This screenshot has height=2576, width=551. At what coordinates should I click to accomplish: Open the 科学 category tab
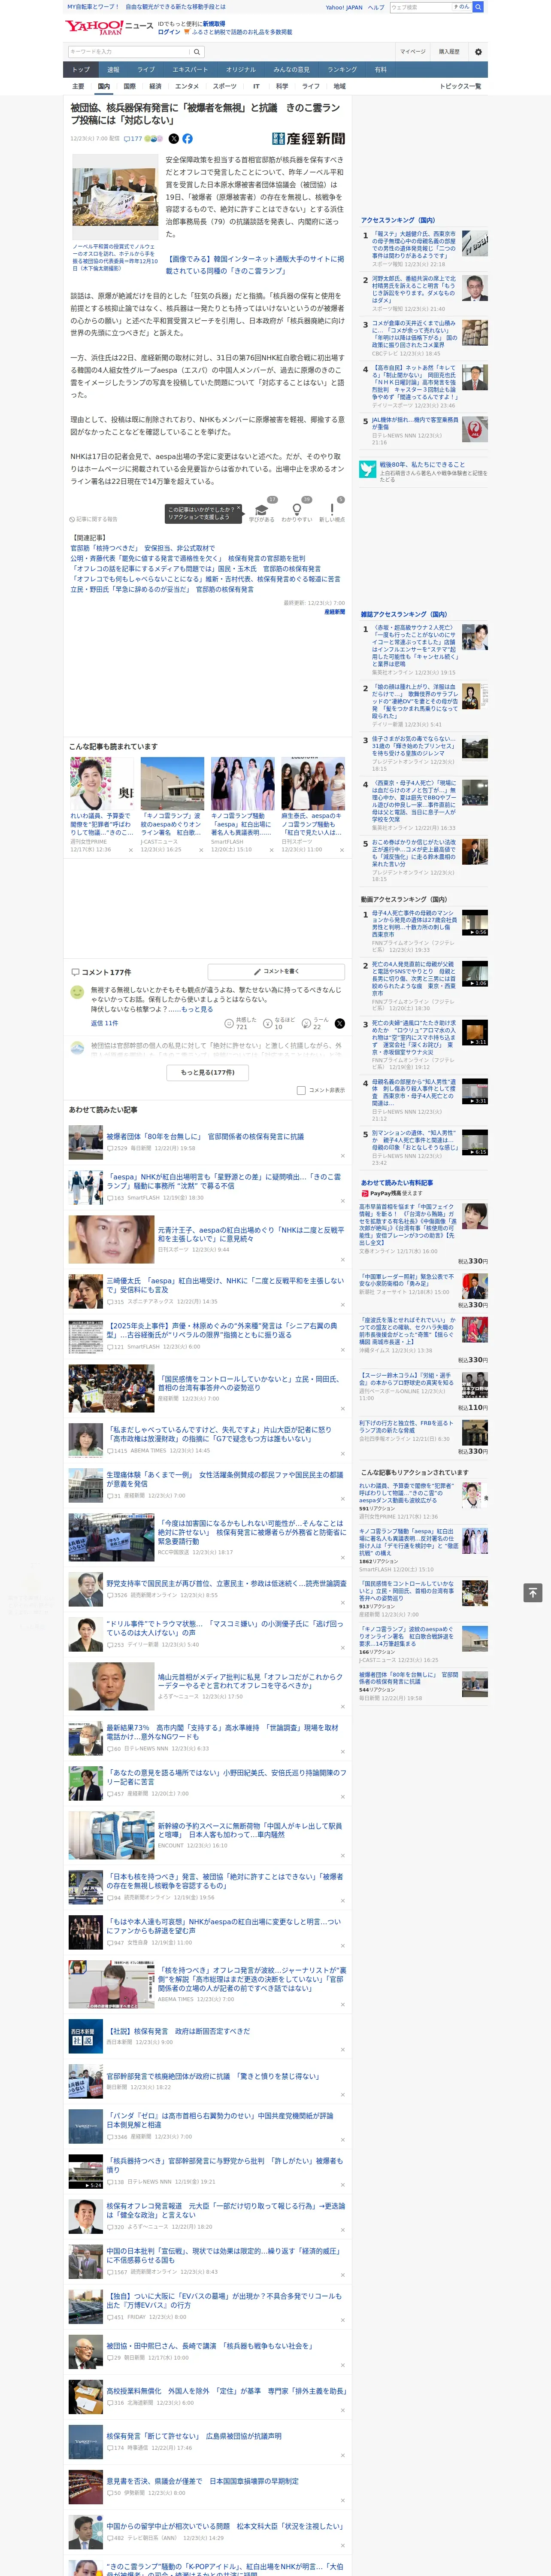[282, 86]
